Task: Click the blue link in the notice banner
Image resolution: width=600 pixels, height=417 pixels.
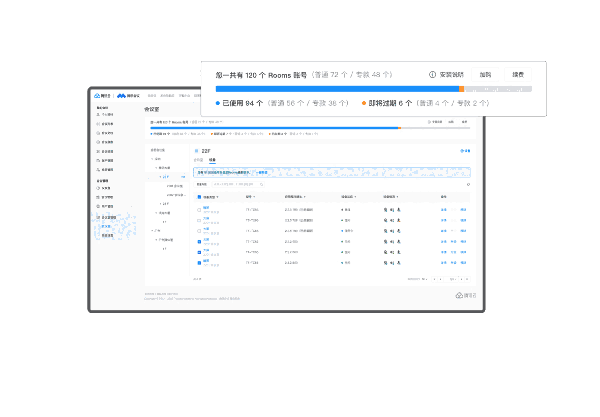Action: point(262,173)
